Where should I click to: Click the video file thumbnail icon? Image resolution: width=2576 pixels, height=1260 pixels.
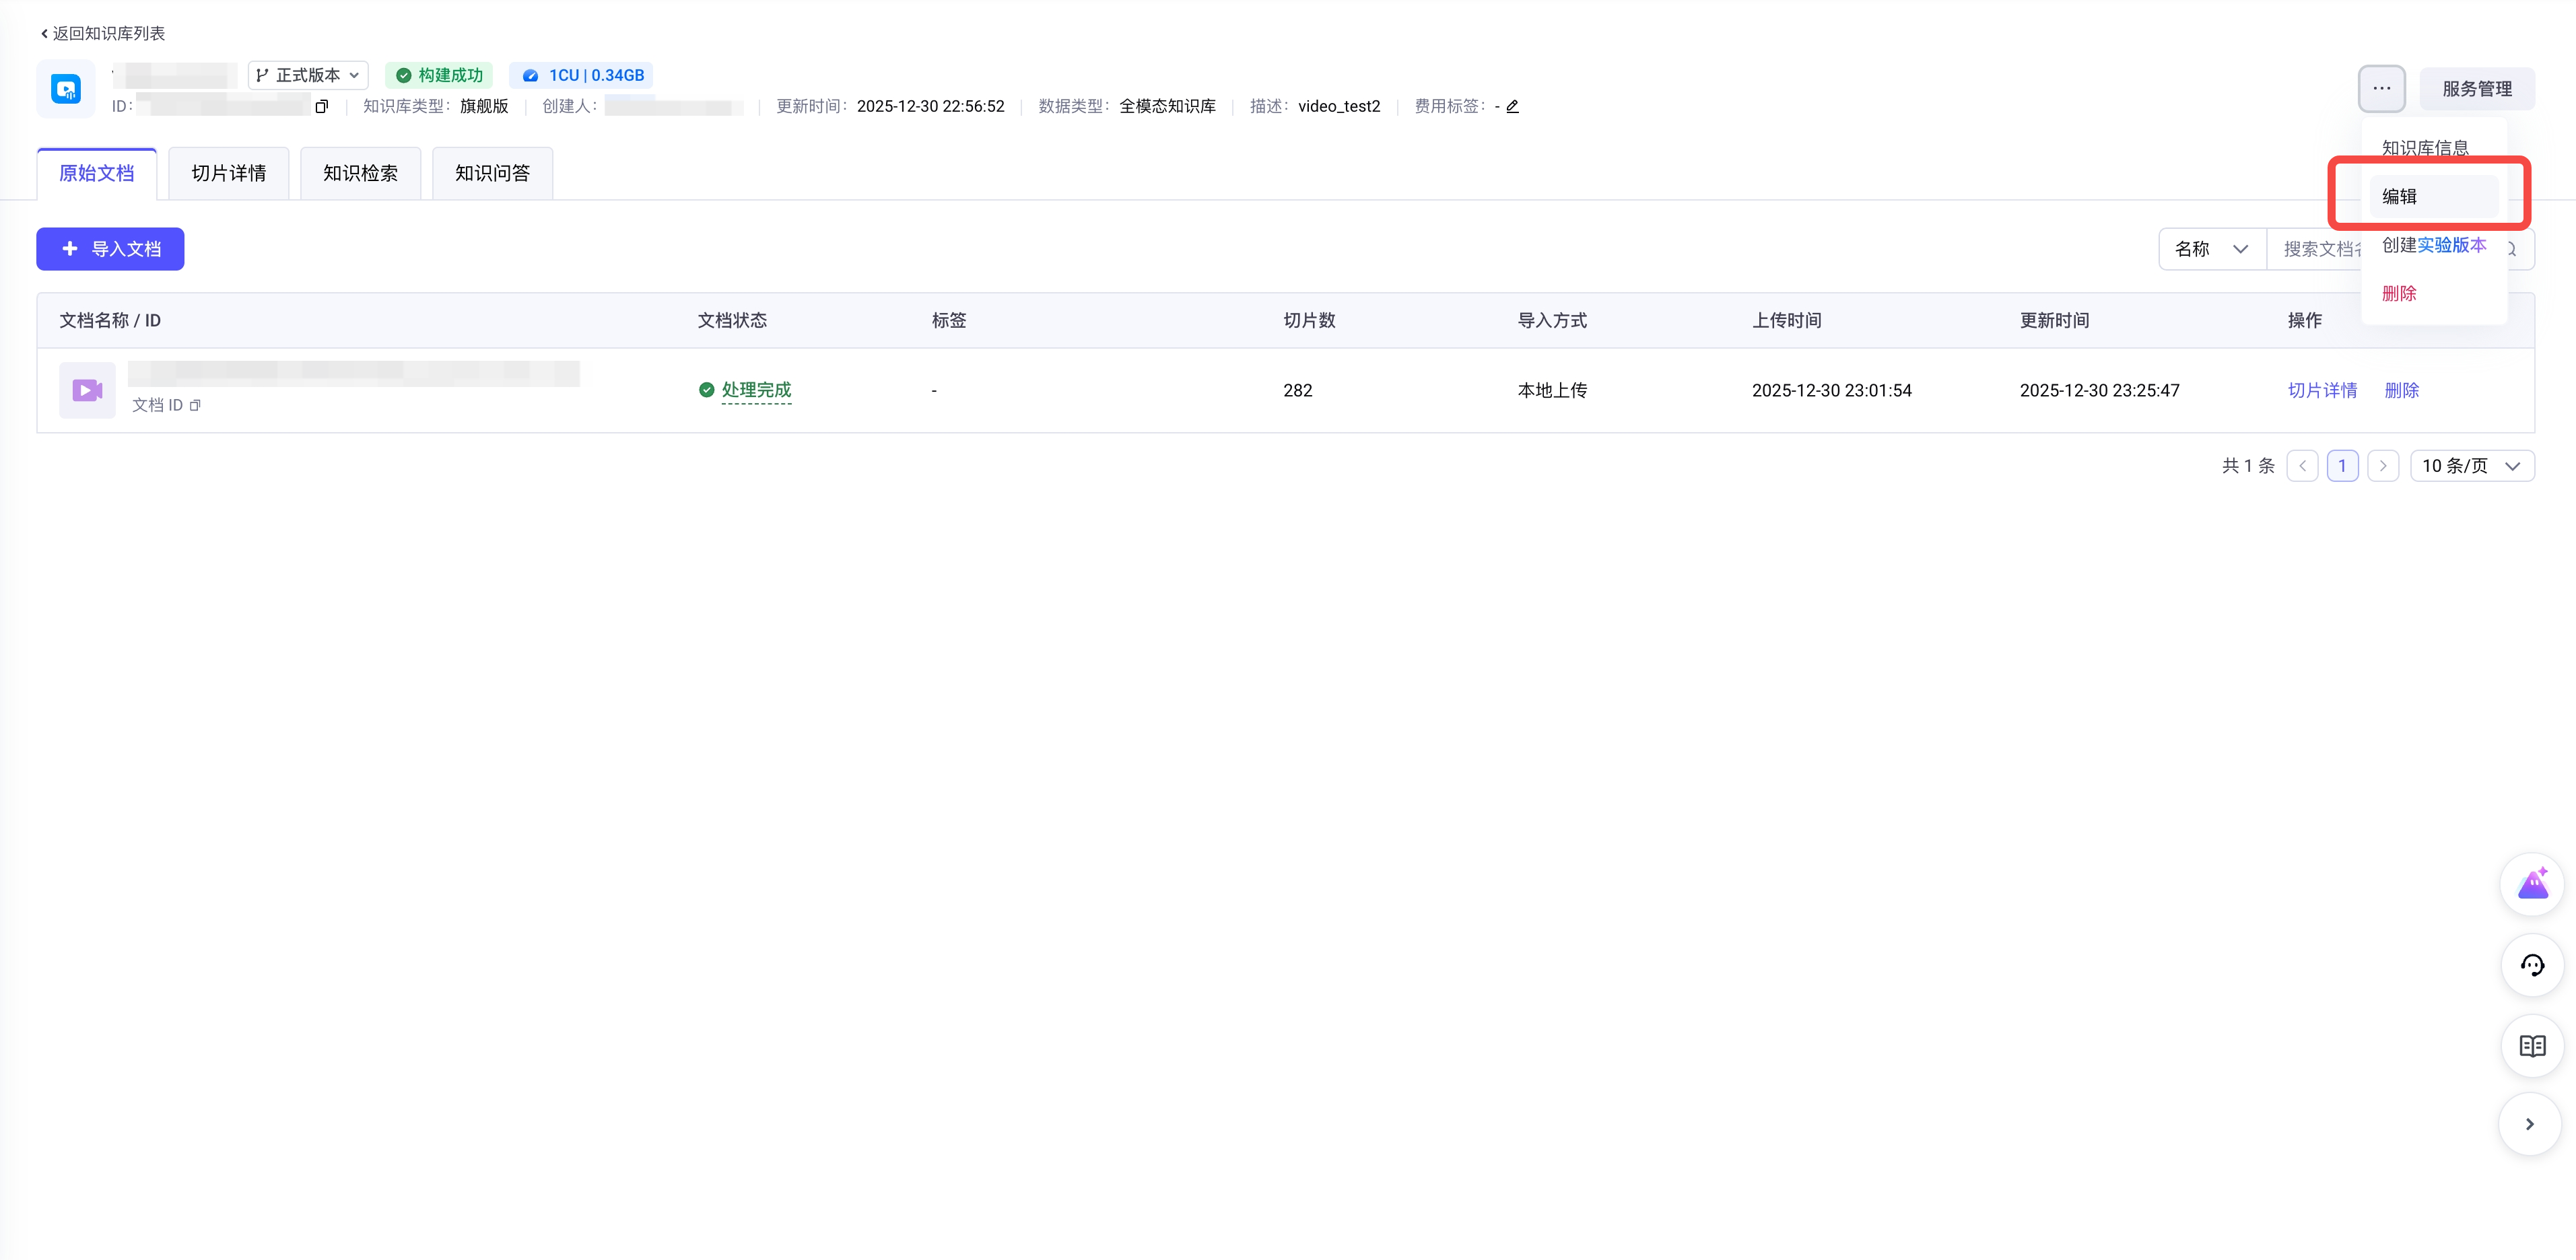[87, 391]
